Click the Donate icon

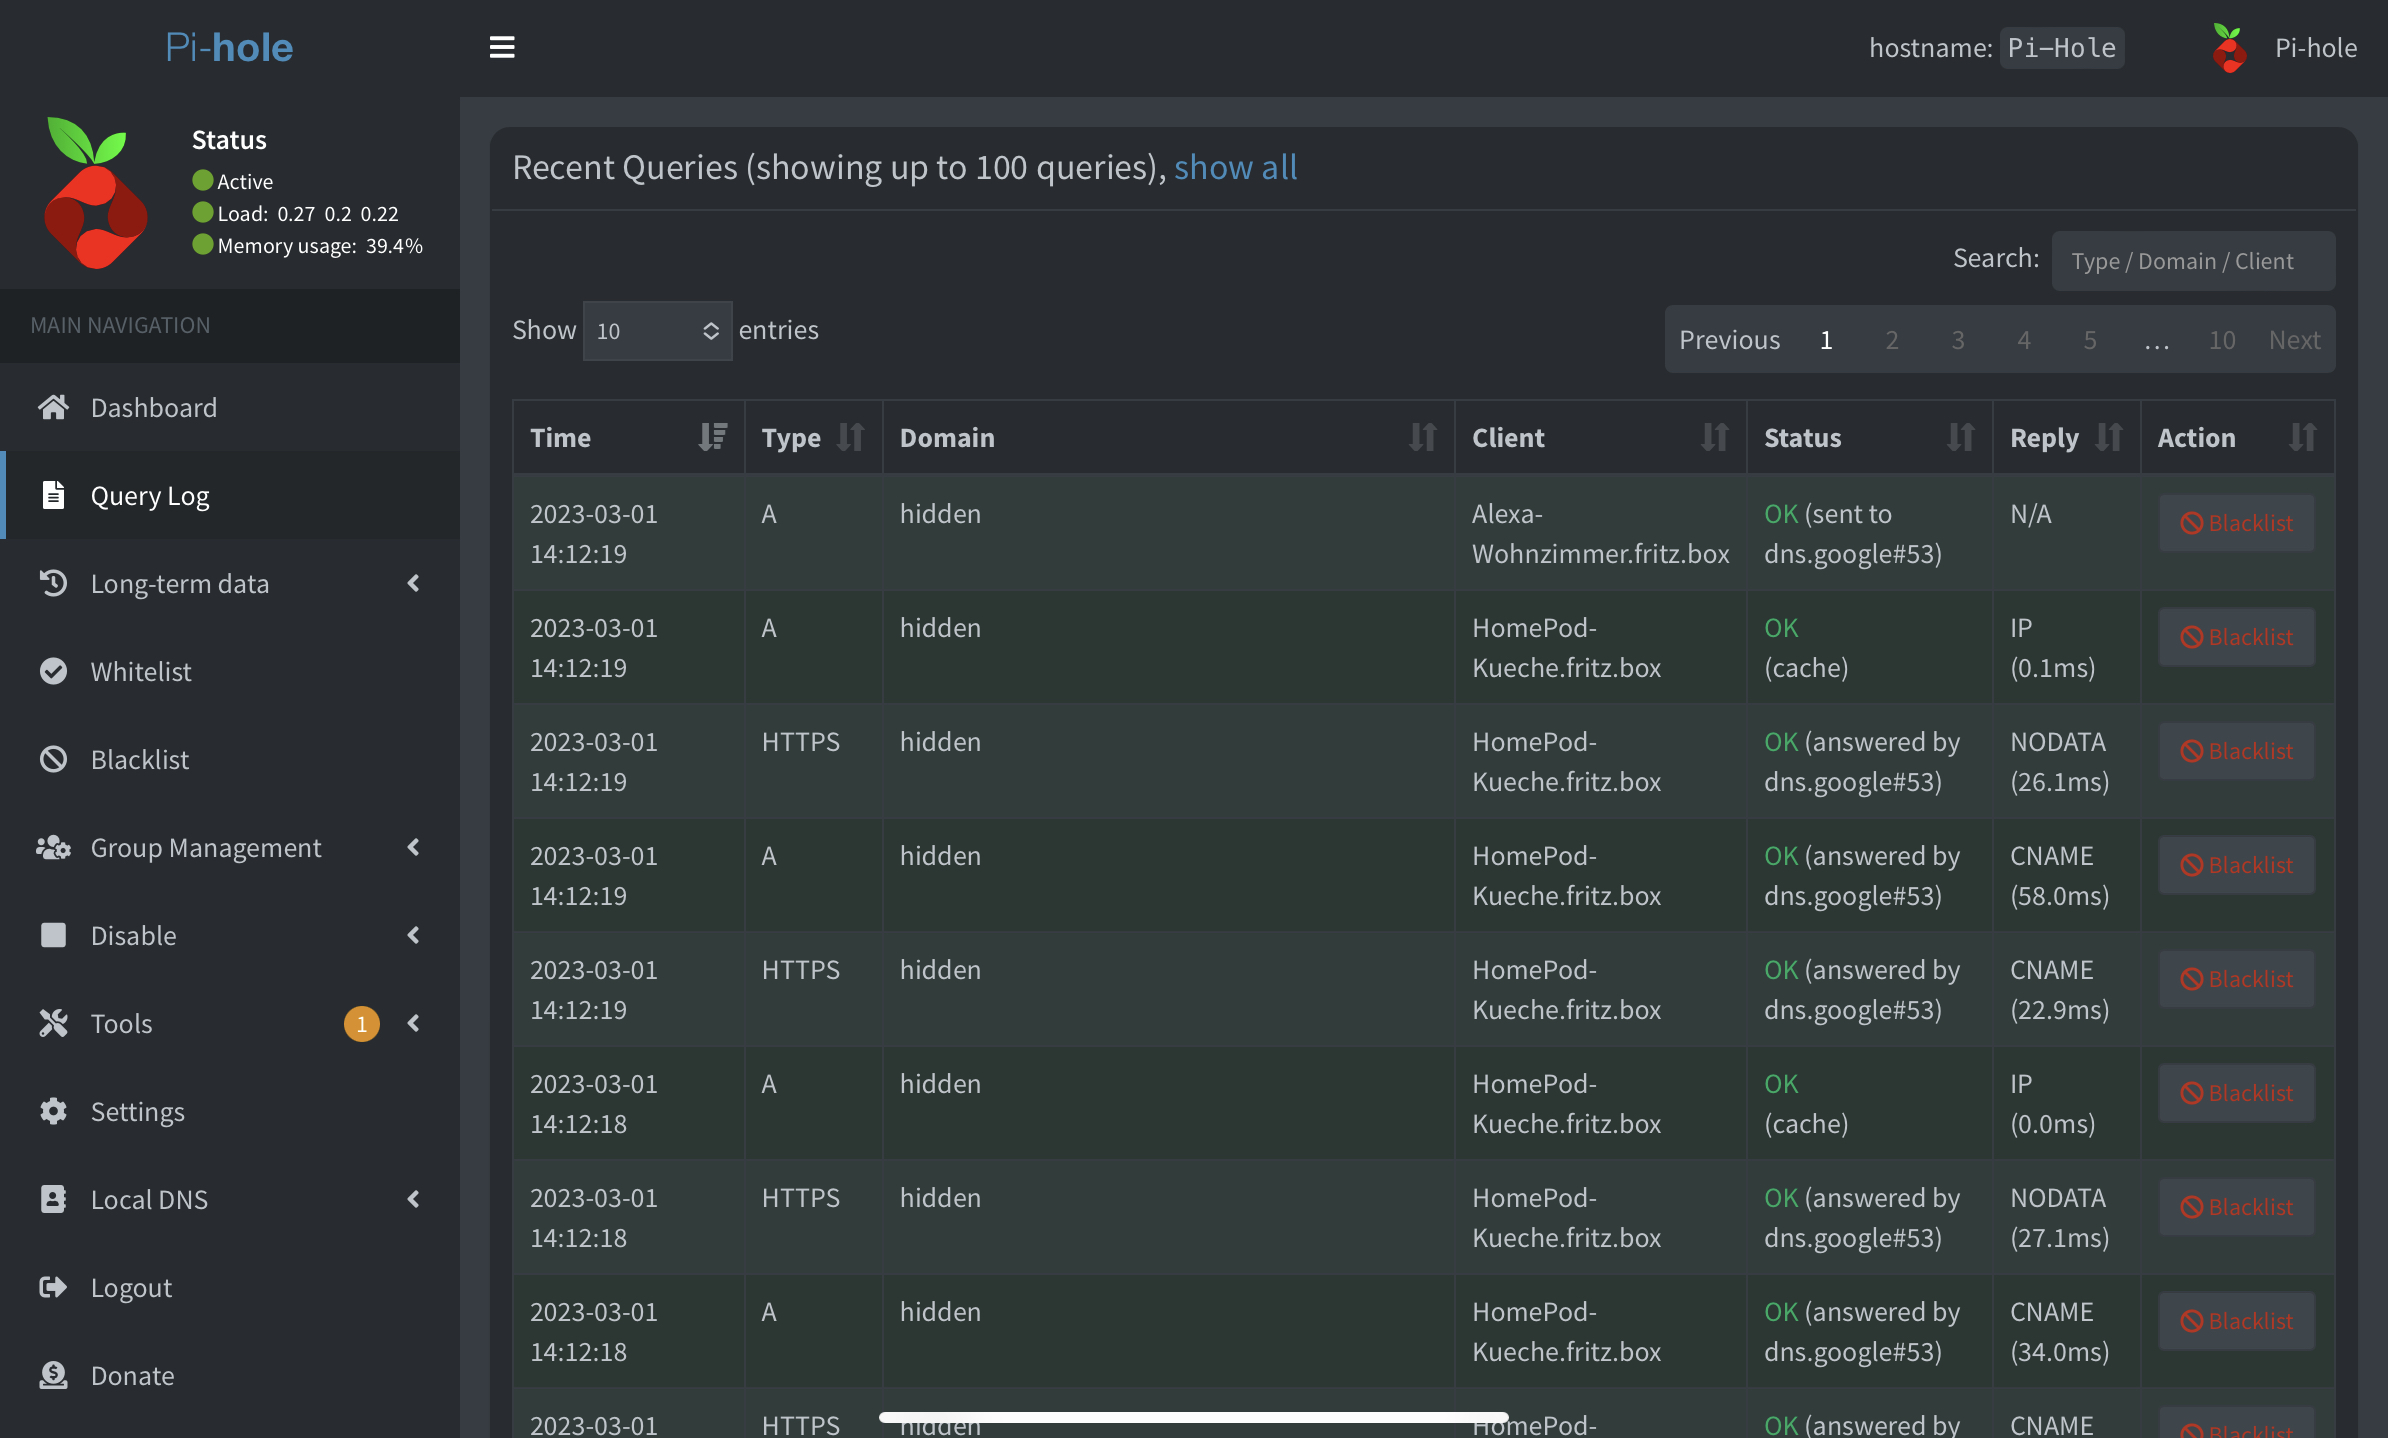click(x=53, y=1375)
